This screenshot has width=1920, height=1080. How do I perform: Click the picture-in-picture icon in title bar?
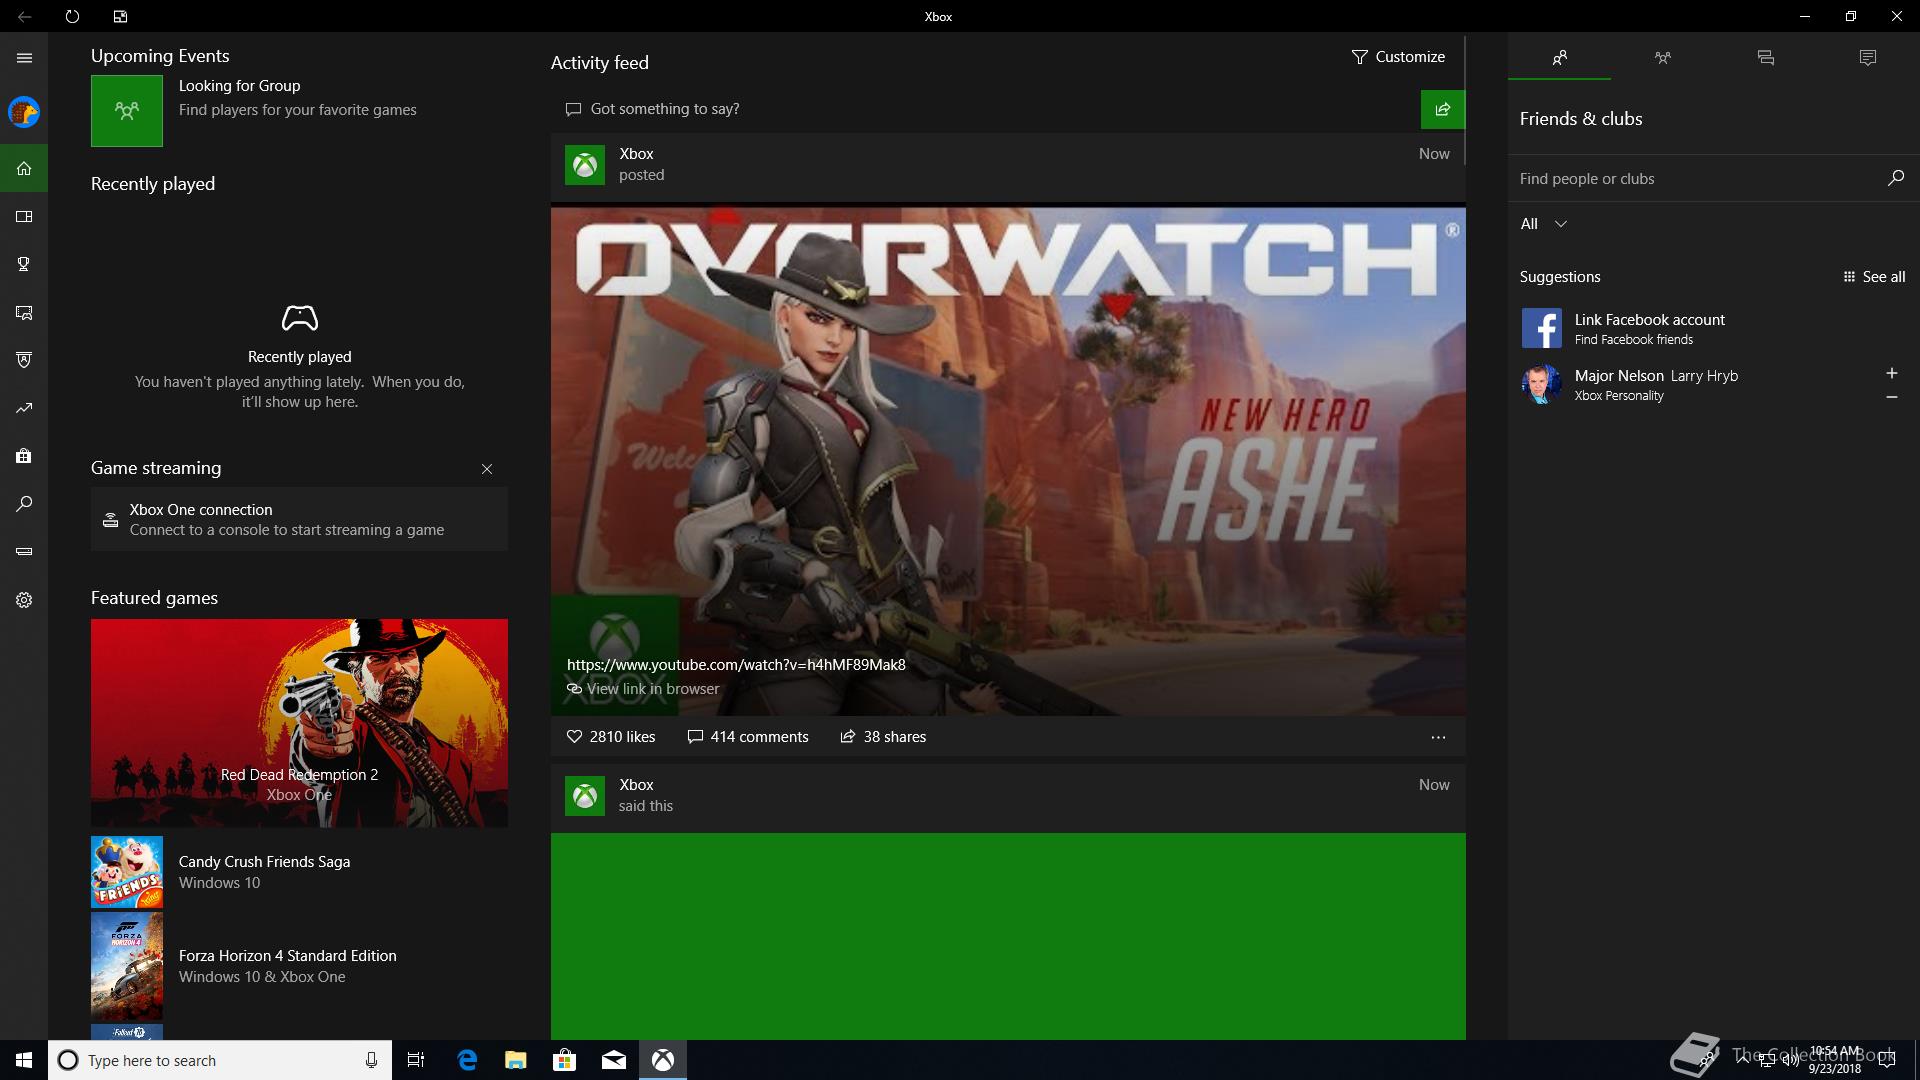point(120,16)
